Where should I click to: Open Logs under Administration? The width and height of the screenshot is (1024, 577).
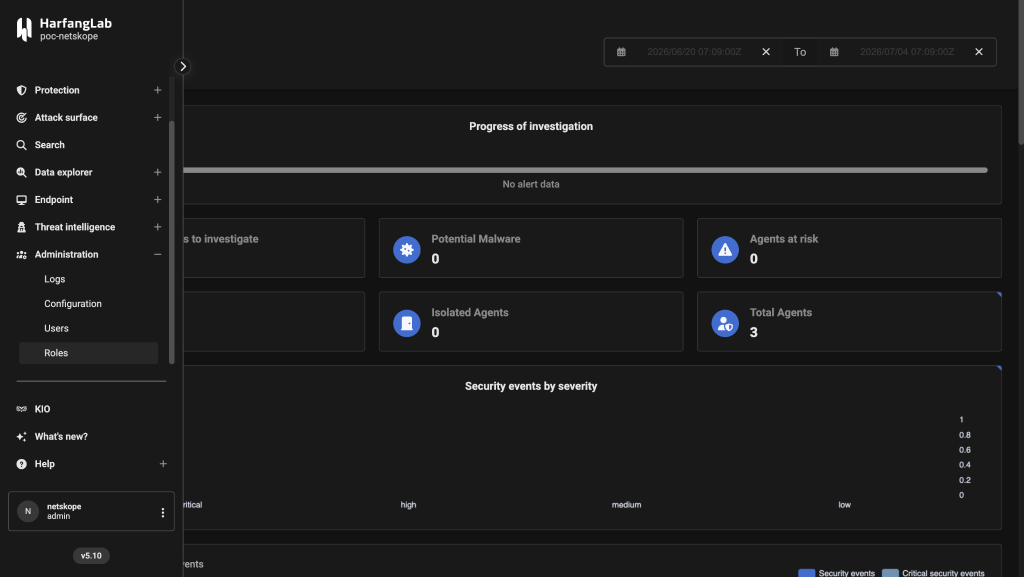[89, 279]
